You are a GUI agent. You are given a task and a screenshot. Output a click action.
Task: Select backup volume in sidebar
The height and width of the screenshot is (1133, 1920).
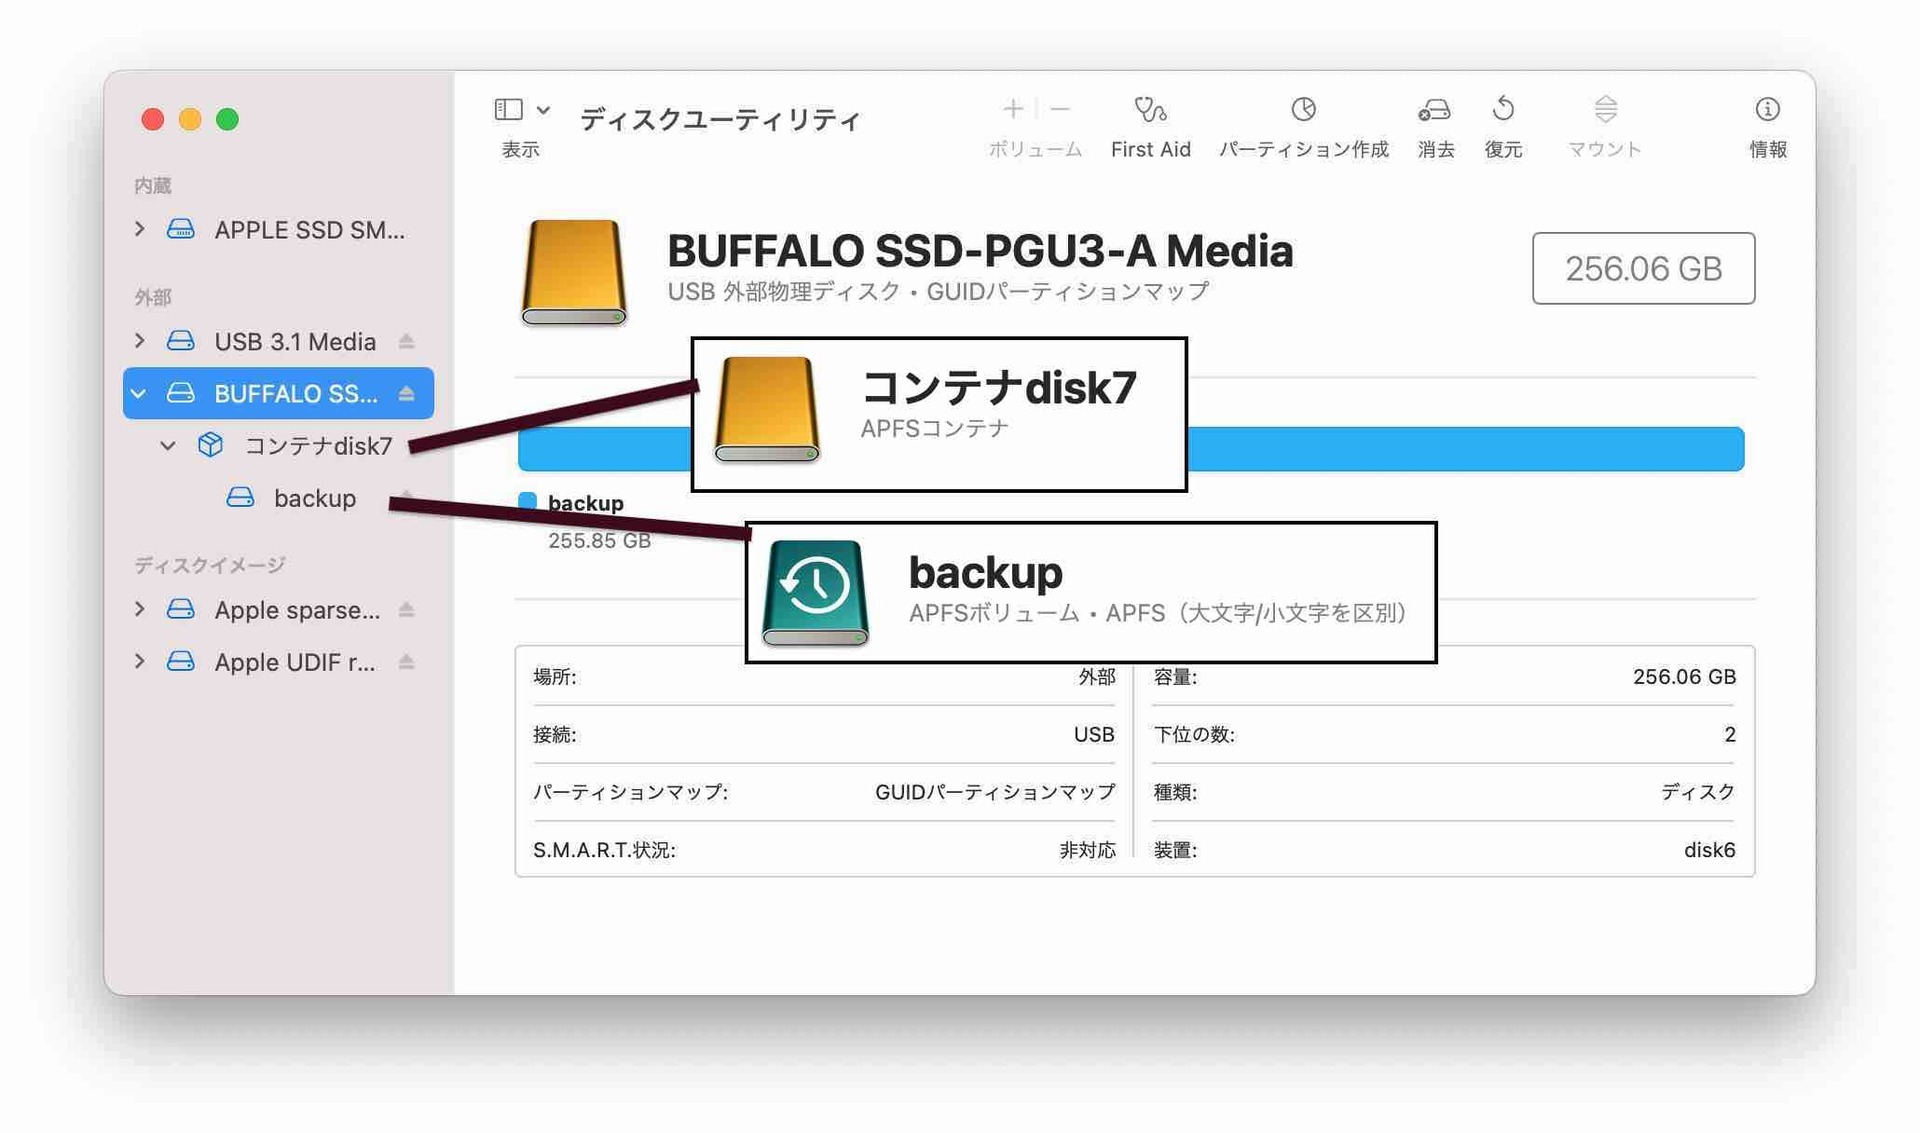pos(278,497)
